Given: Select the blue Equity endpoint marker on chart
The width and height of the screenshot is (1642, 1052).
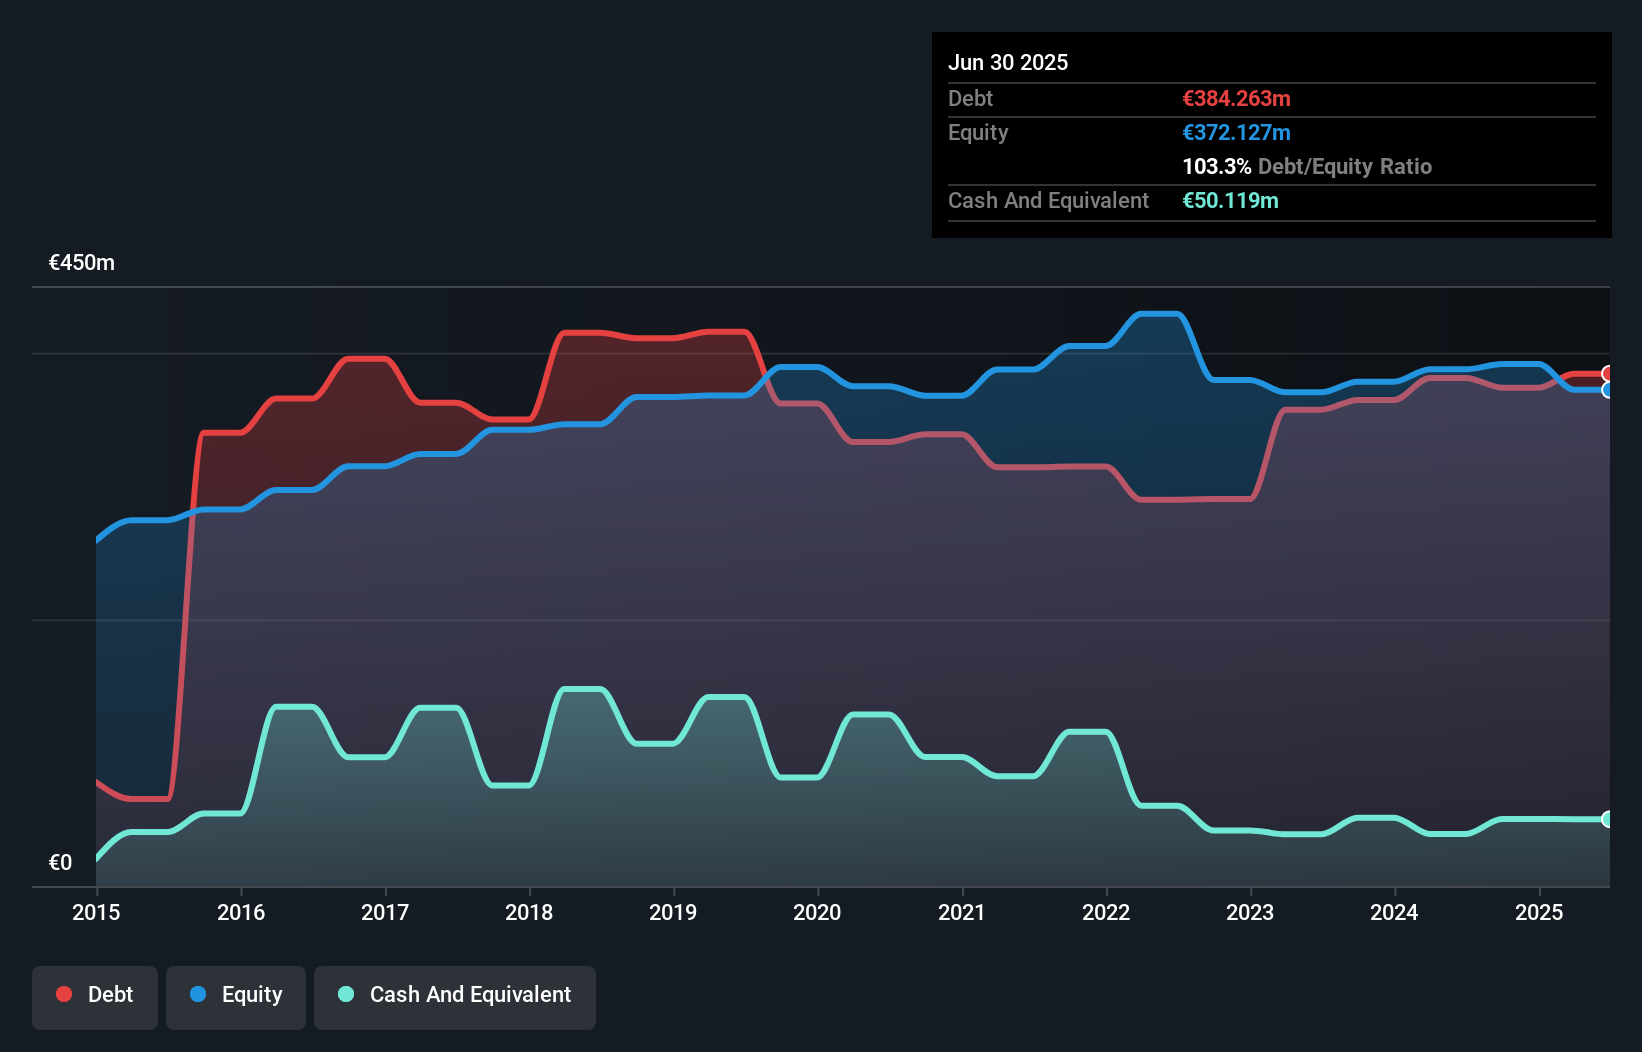Looking at the screenshot, I should click(1608, 392).
